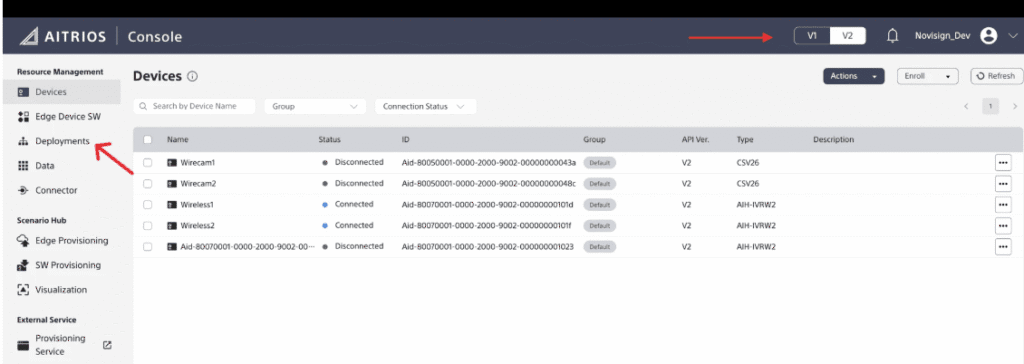Check the Wireless1 row checkbox

click(x=148, y=205)
